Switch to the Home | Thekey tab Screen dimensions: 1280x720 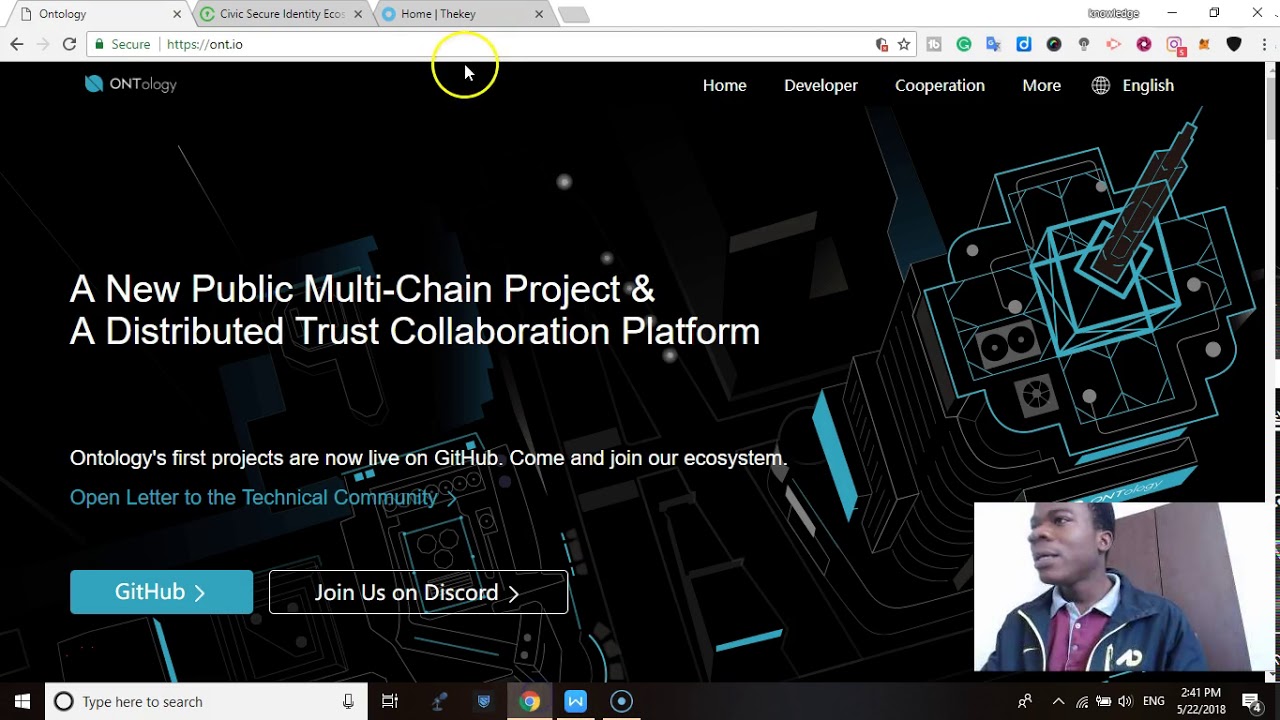tap(462, 14)
